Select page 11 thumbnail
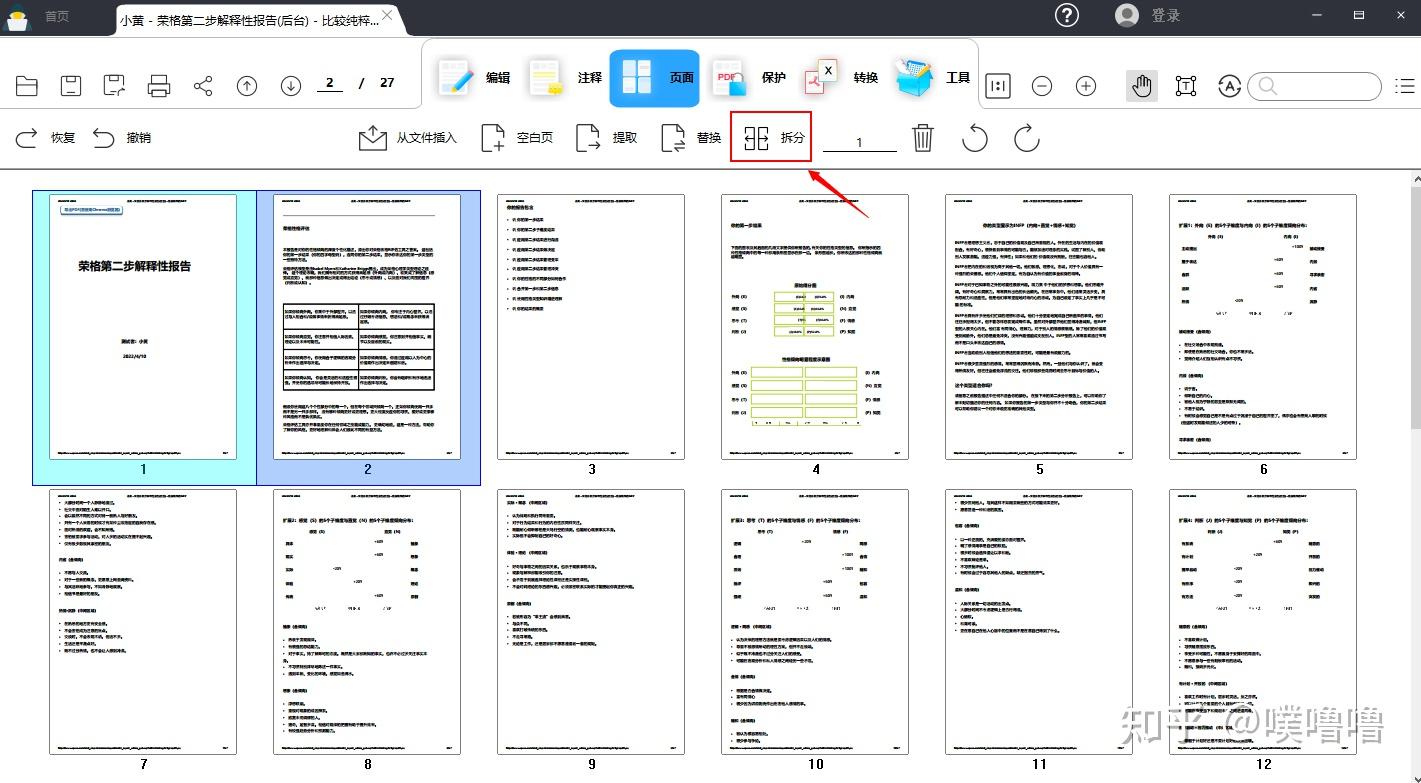 tap(1039, 621)
